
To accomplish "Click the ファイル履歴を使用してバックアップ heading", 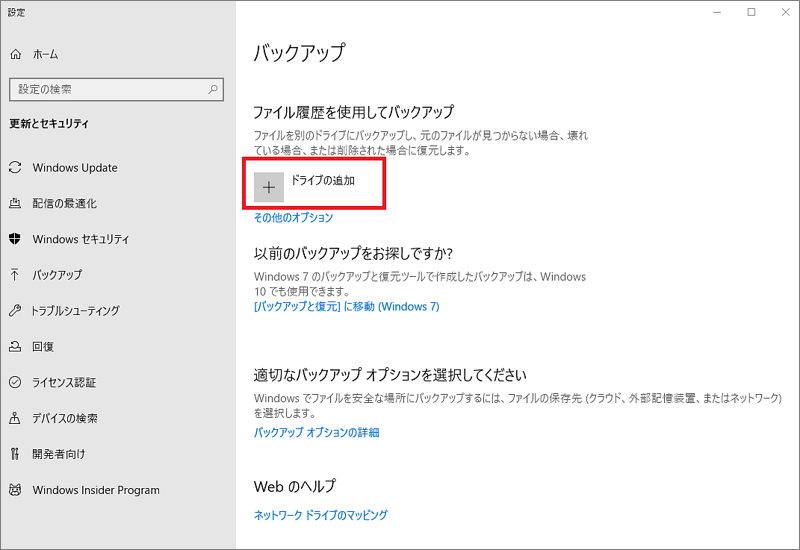I will pyautogui.click(x=354, y=112).
